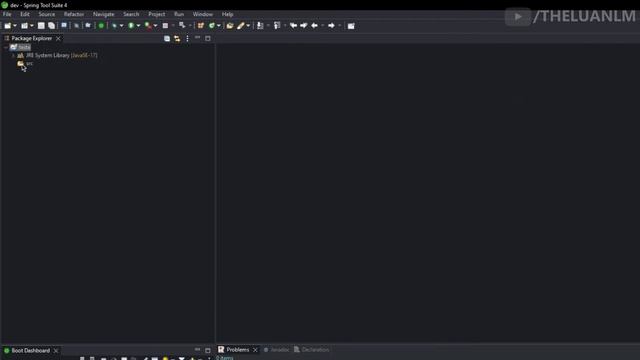
Task: Open the Window menu
Action: [x=202, y=14]
